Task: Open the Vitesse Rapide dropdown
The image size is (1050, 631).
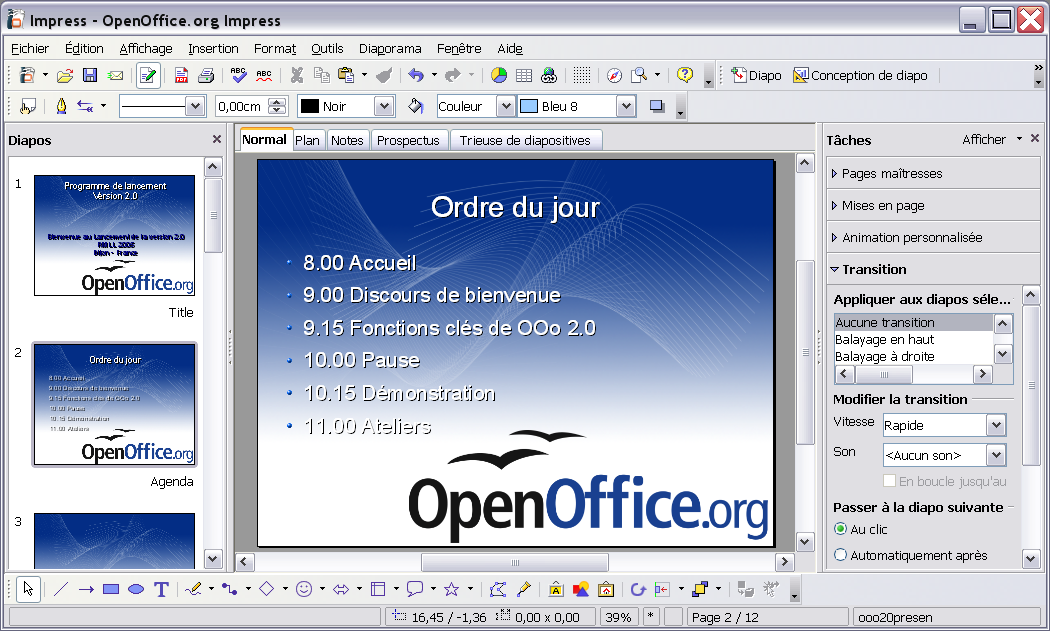Action: tap(944, 425)
